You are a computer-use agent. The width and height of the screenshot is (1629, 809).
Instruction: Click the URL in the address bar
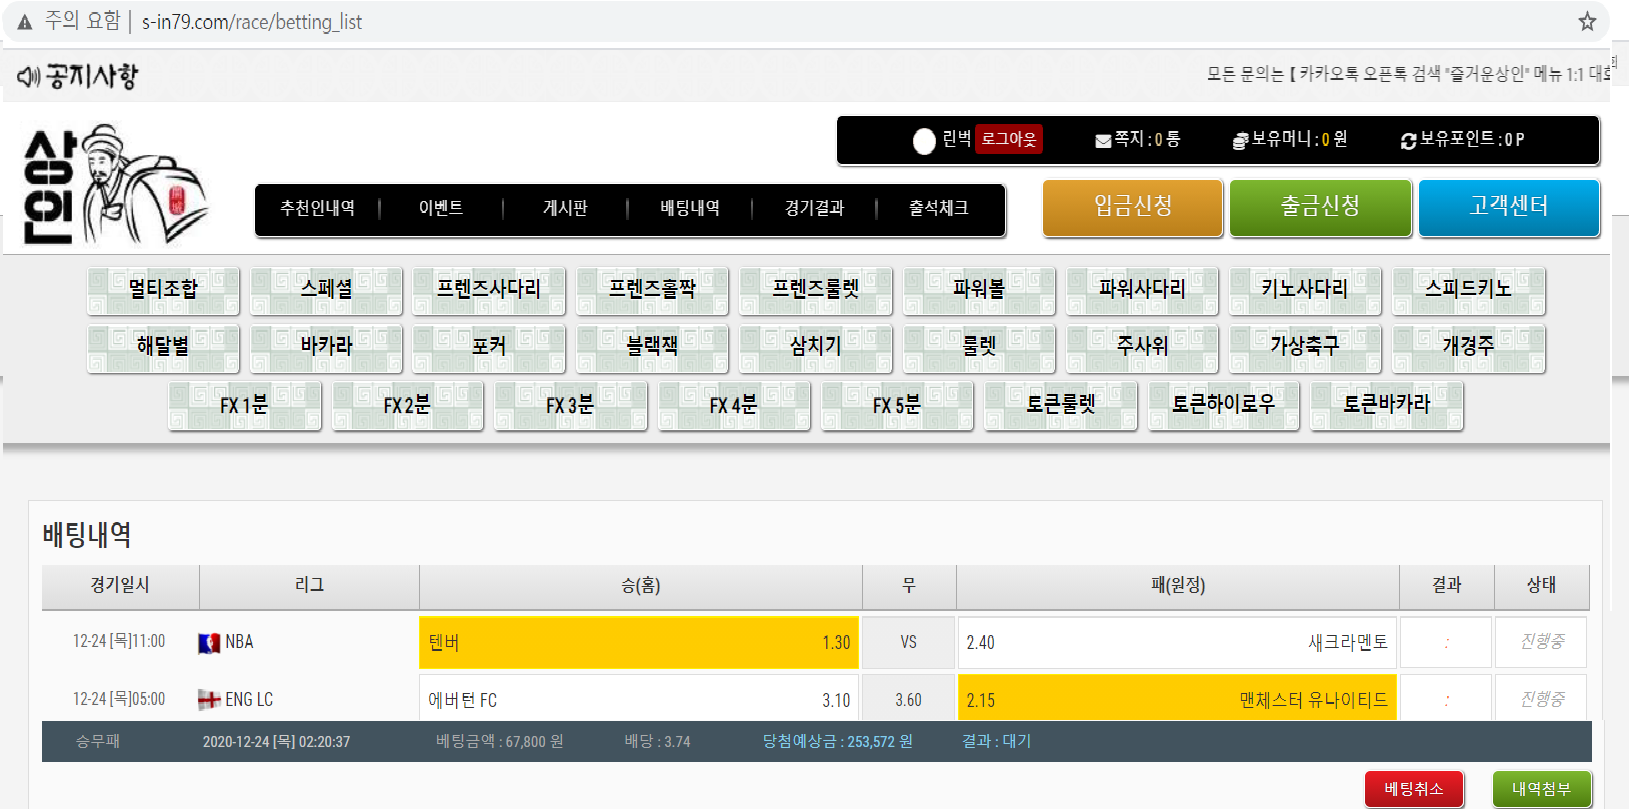[x=252, y=22]
